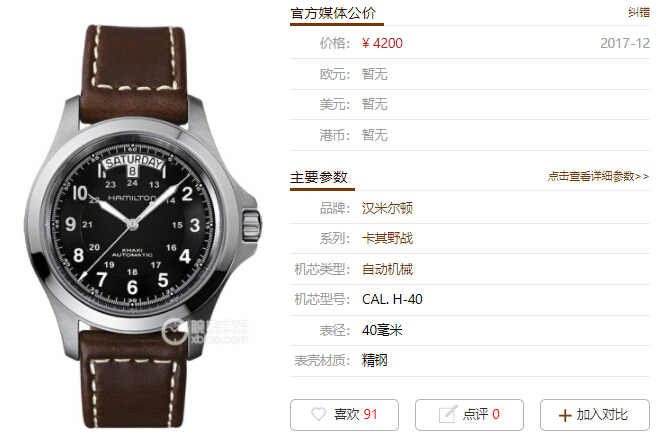This screenshot has height=434, width=661.
Task: Click the heart icon beside 喜欢
Action: [x=318, y=414]
